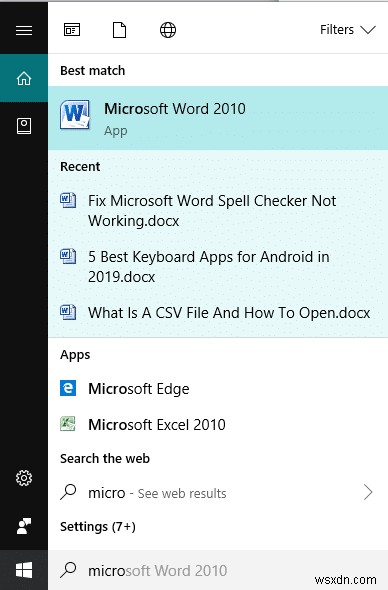Expand web results arrow for micro
The image size is (388, 590).
(368, 492)
